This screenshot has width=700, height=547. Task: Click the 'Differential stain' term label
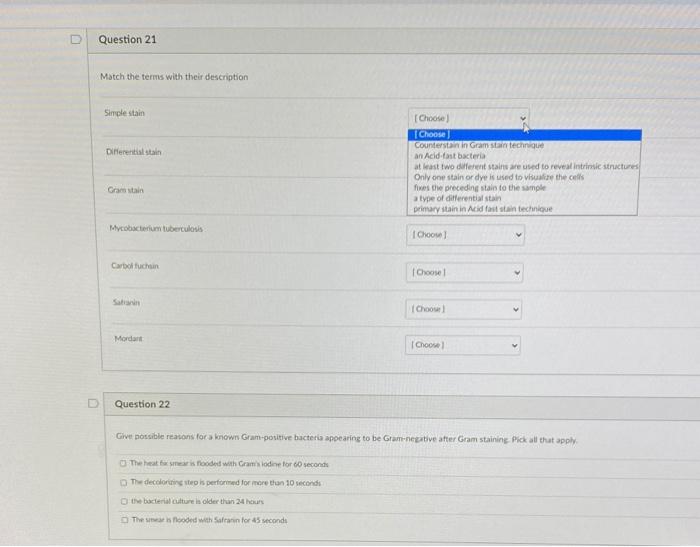[x=133, y=152]
